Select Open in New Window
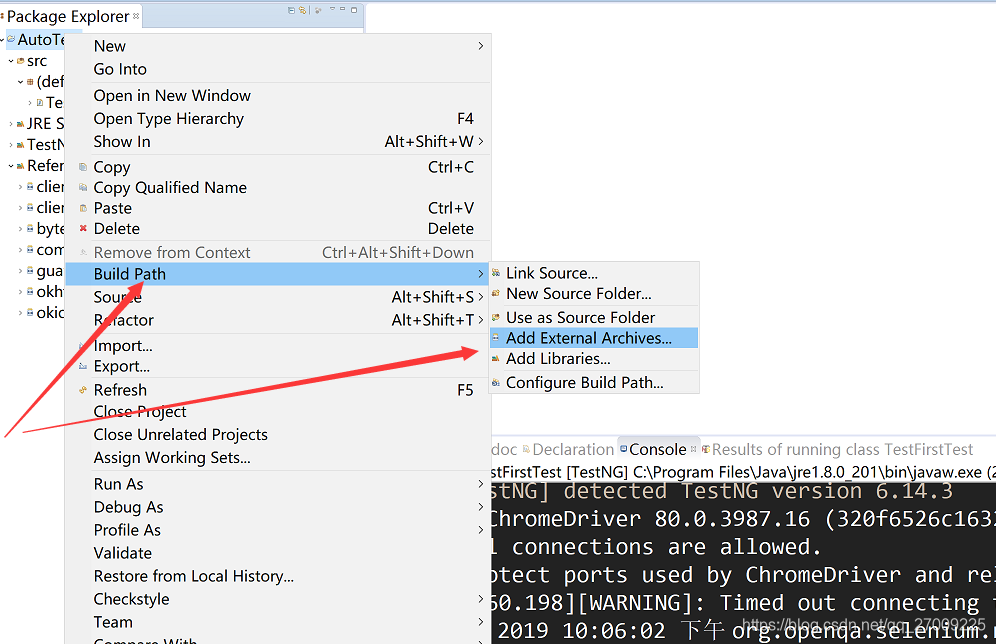Screen dimensions: 996x644 pyautogui.click(x=278, y=96)
